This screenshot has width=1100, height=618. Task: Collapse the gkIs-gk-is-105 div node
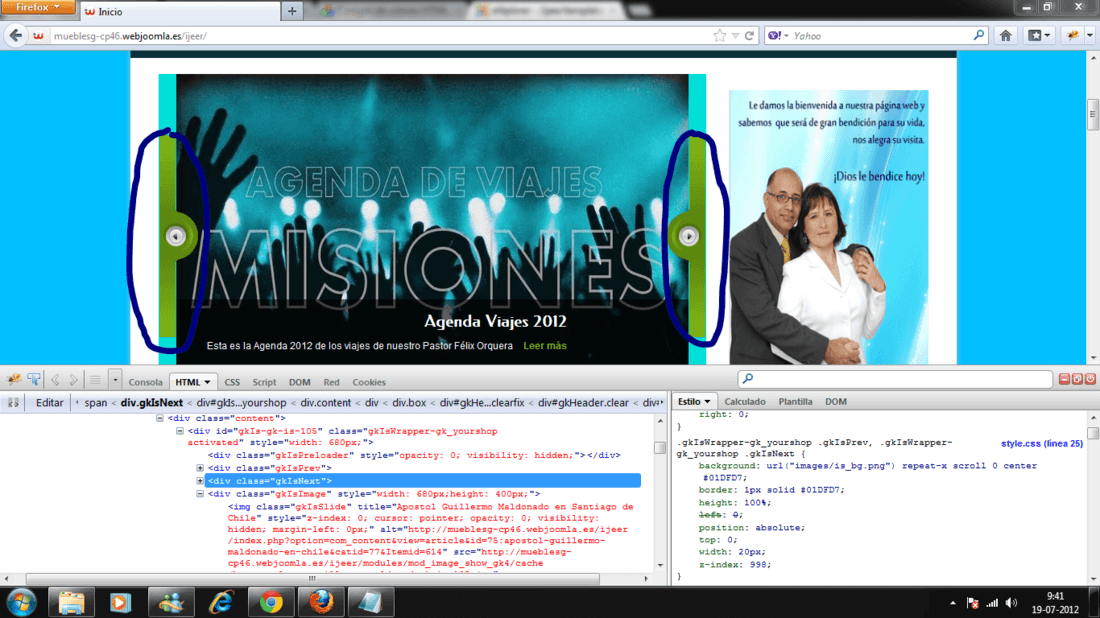[x=180, y=431]
